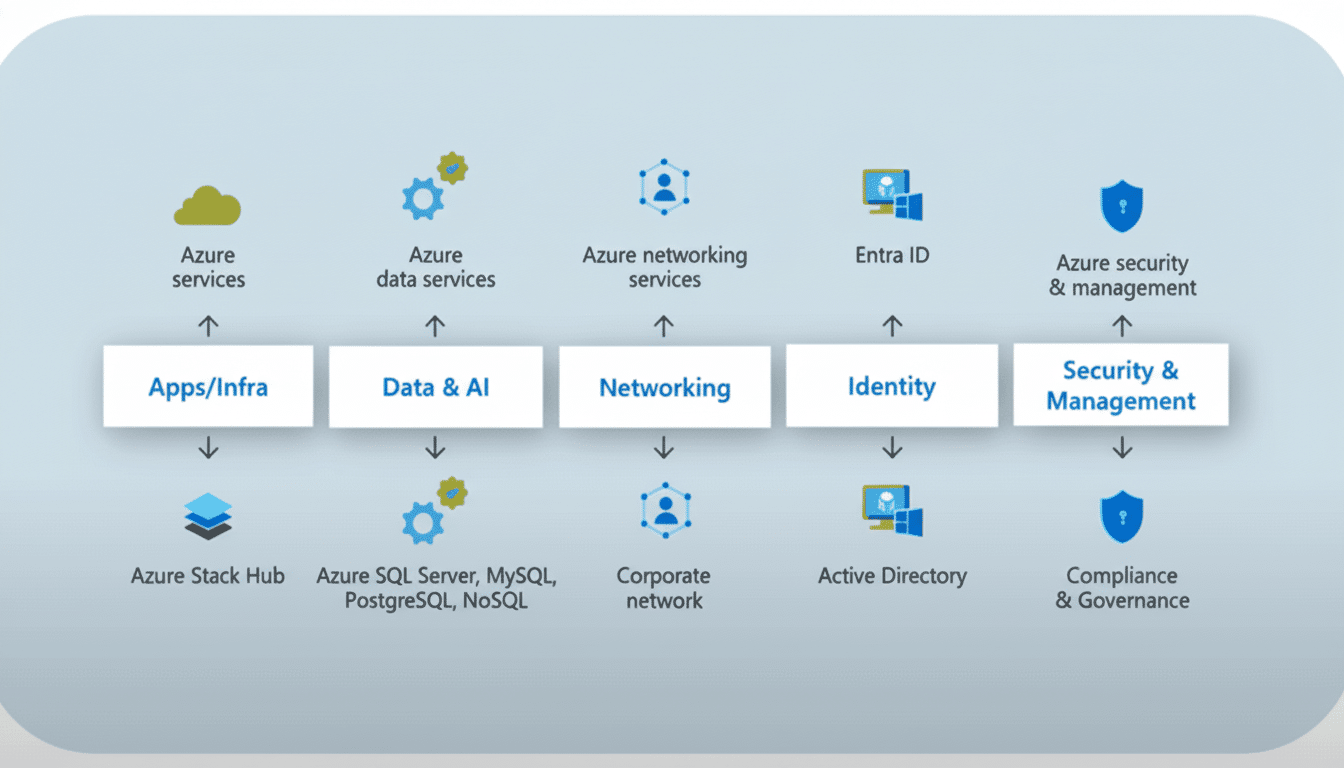Click the Azure services cloud icon
Screen dimensions: 1344x768
tap(207, 203)
